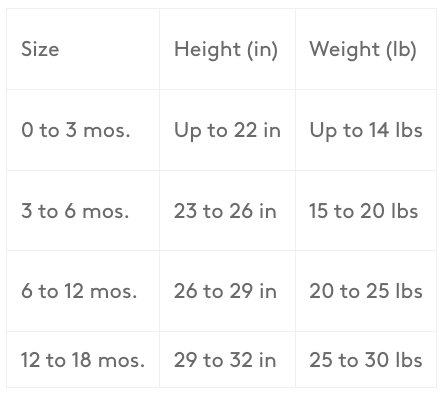This screenshot has height=396, width=444.
Task: Select the 6 to 12 mos. size cell
Action: (x=83, y=291)
